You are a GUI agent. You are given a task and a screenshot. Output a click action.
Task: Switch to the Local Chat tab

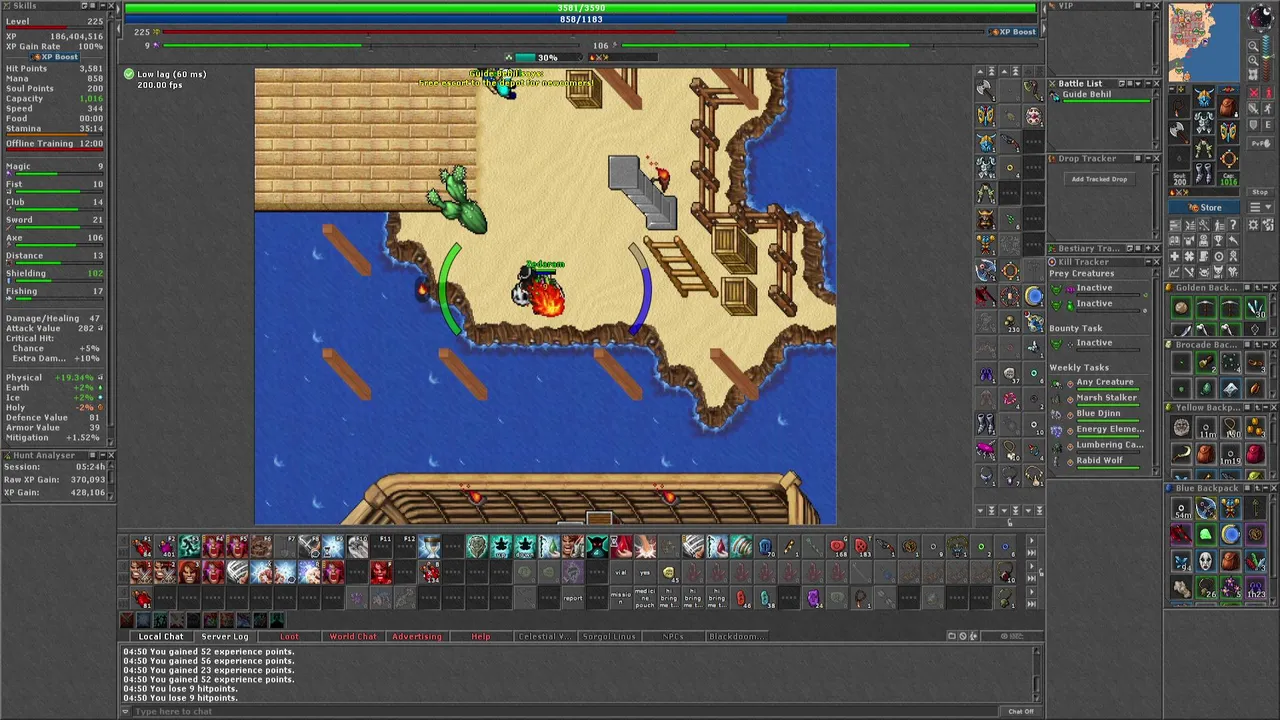click(161, 637)
